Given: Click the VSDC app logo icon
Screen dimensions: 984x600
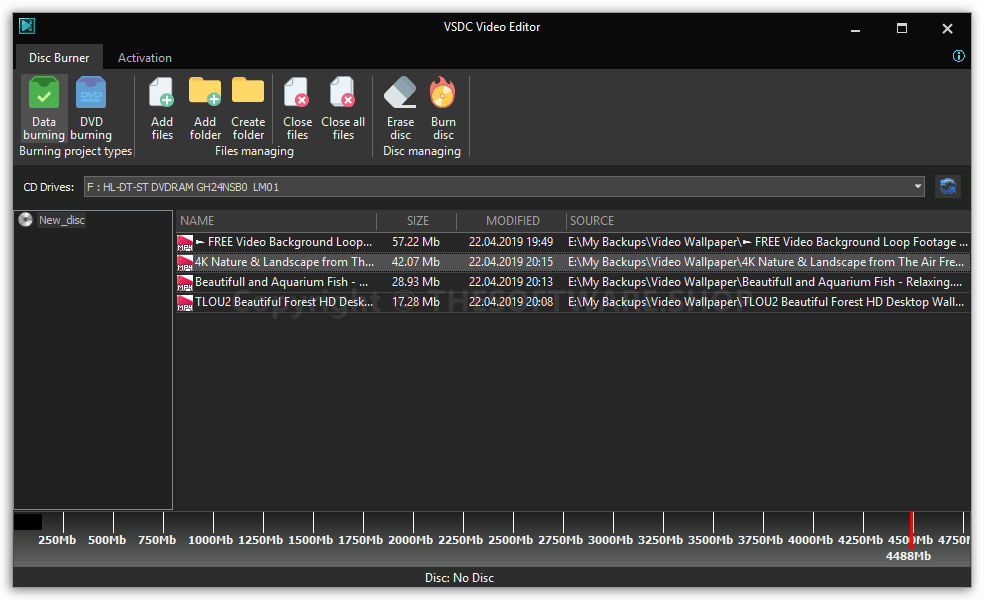Looking at the screenshot, I should pyautogui.click(x=27, y=26).
